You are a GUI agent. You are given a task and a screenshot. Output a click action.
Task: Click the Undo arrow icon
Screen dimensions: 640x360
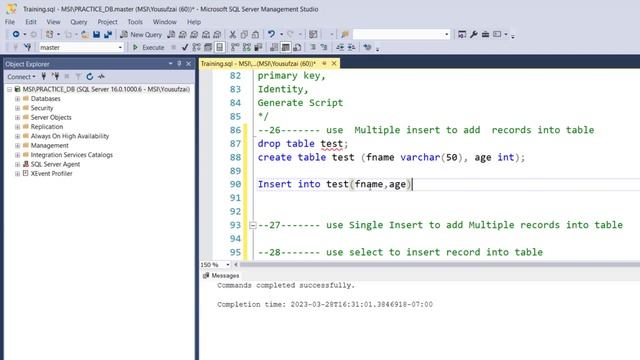pyautogui.click(x=271, y=34)
